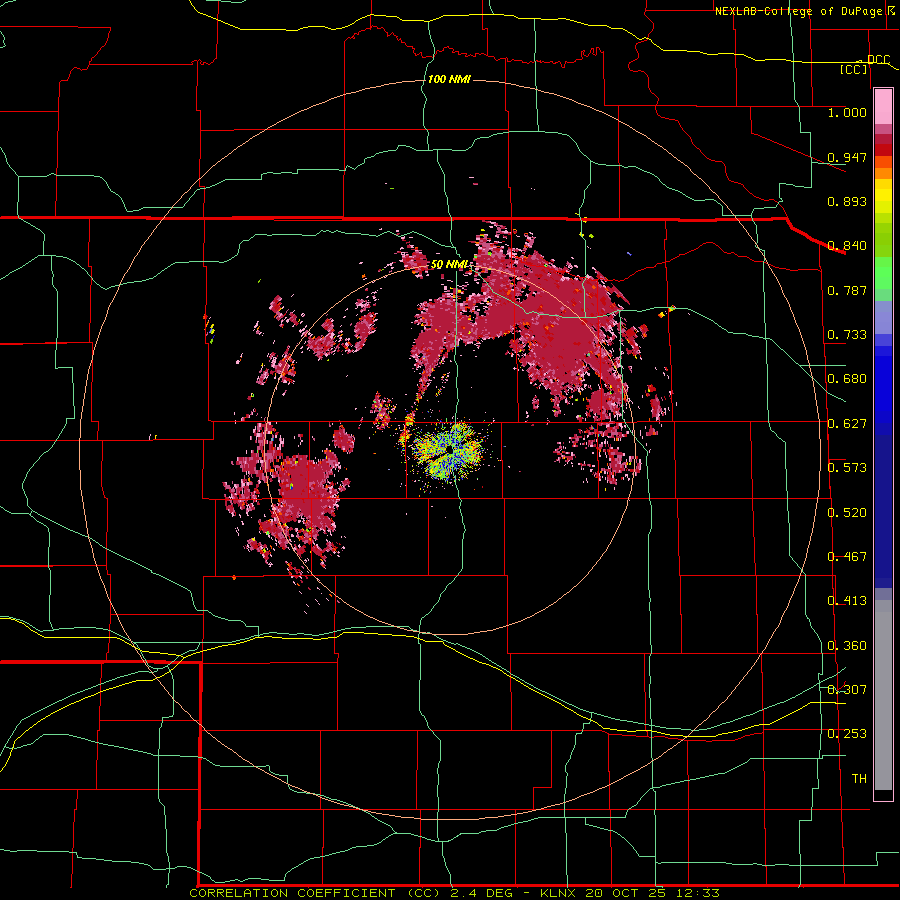Select the gray segment of the color bar

pos(883,695)
